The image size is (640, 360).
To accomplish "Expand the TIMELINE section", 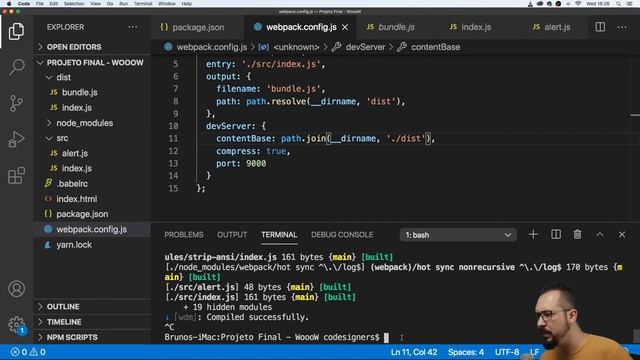I will tap(92, 322).
